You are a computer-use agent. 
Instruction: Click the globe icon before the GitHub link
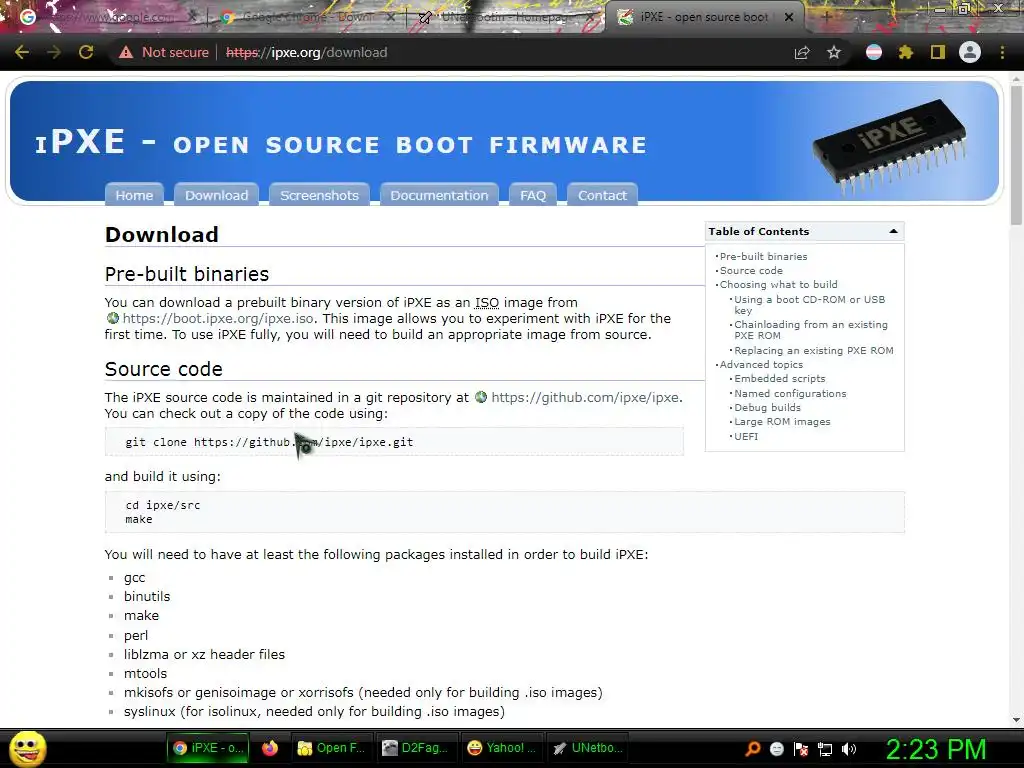481,397
